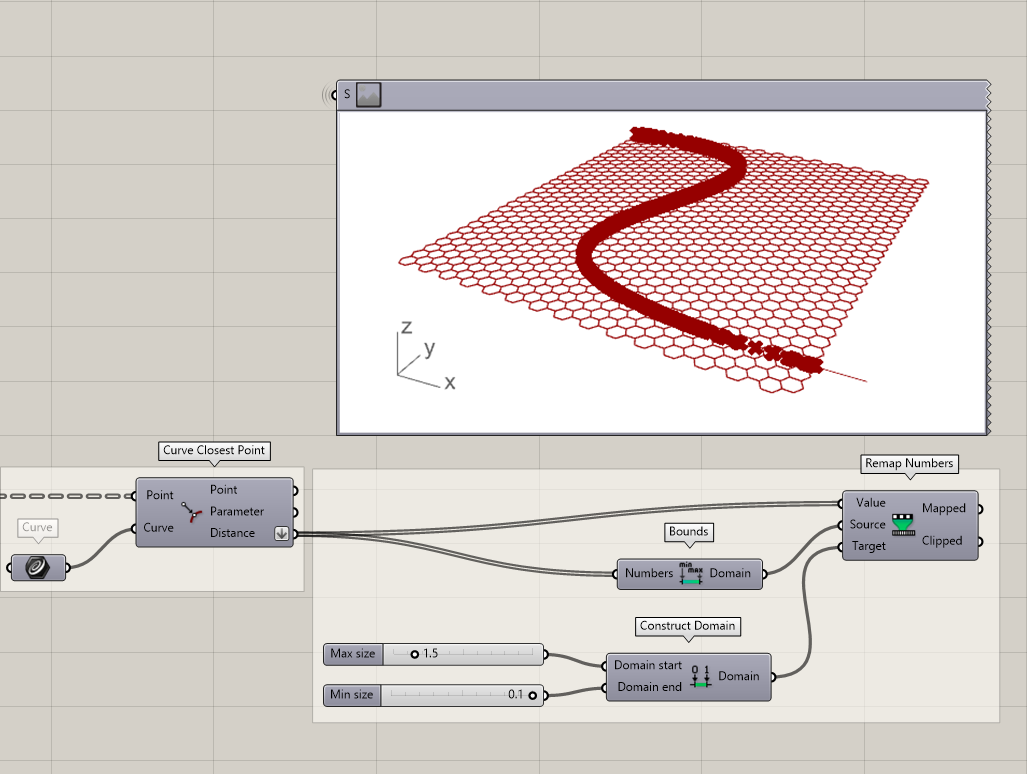Select the Curve parameter hexagon icon
The height and width of the screenshot is (774, 1027).
point(38,567)
